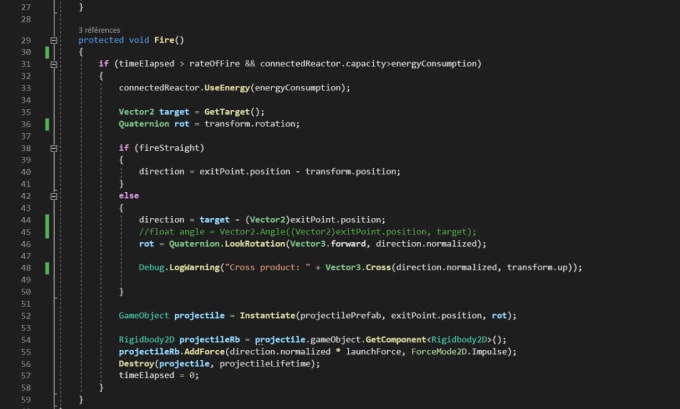The width and height of the screenshot is (680, 409).
Task: Collapse the if timeElapsed block at line 31
Action: tap(54, 64)
